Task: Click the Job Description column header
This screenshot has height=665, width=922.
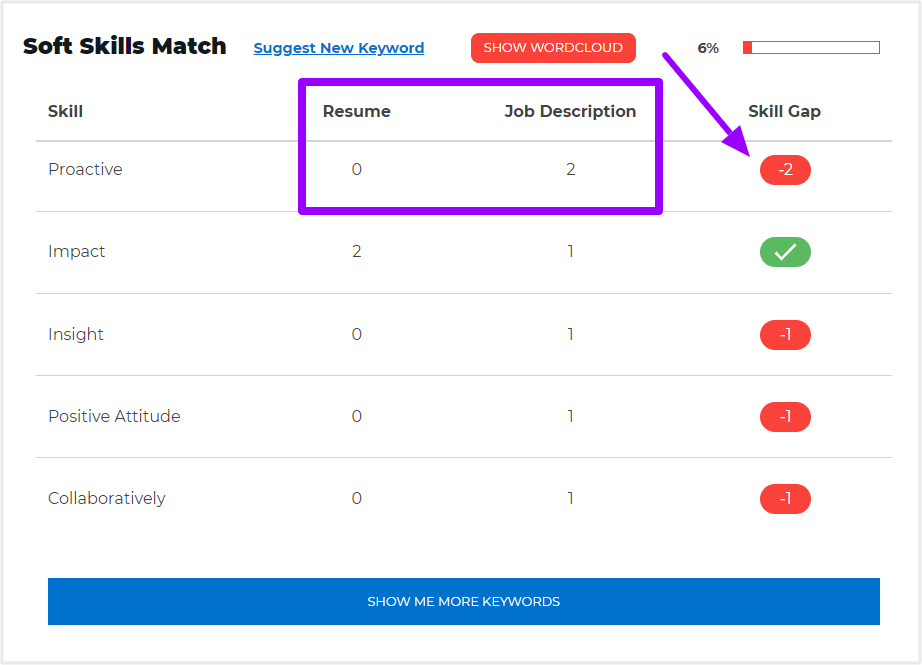Action: tap(570, 111)
